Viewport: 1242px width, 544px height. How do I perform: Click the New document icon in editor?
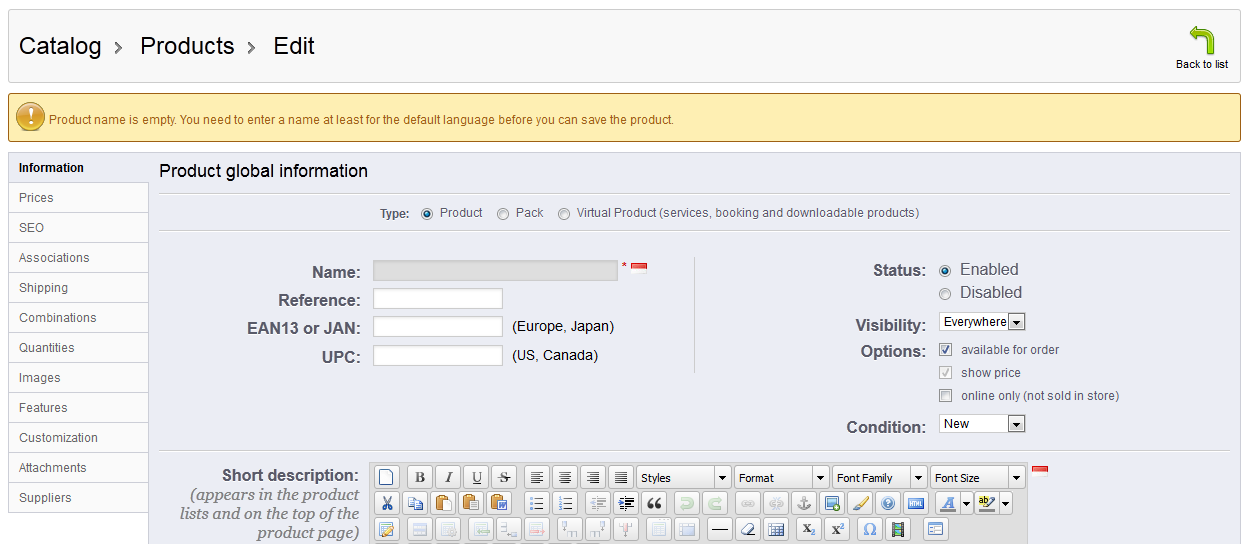coord(386,477)
